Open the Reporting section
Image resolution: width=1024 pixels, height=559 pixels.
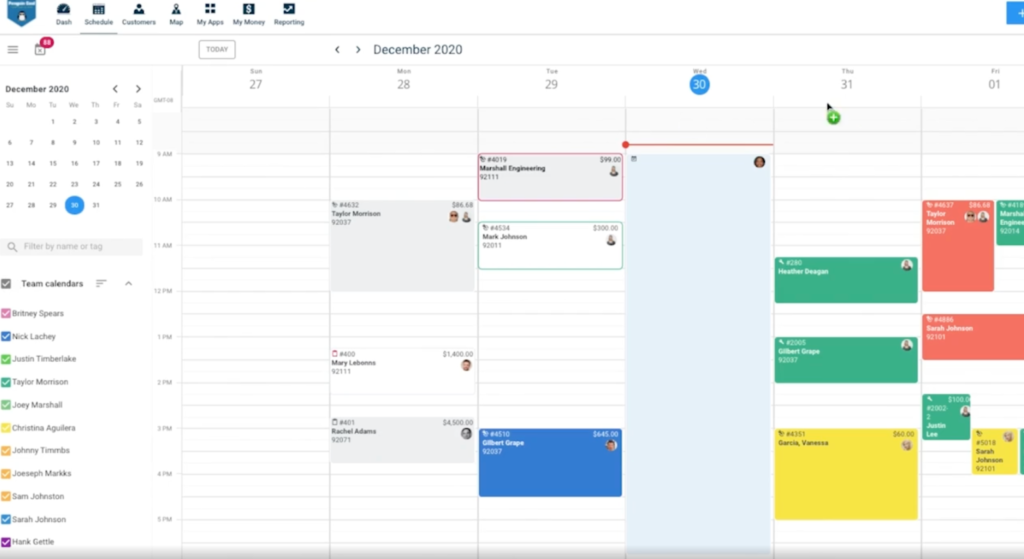[289, 14]
